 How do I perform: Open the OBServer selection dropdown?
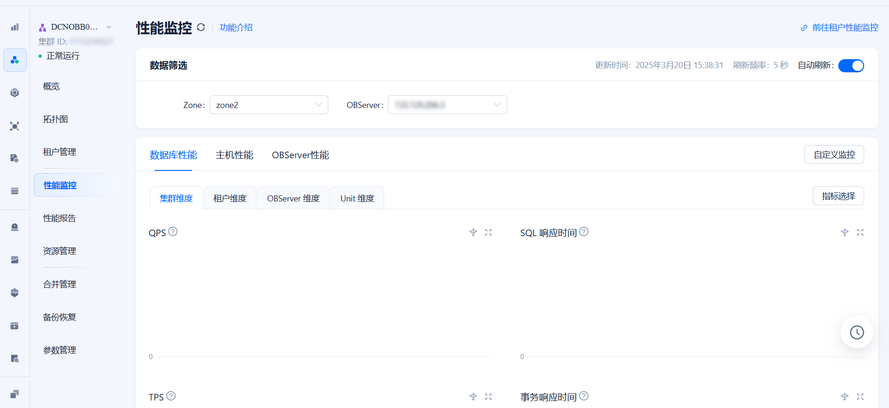pyautogui.click(x=447, y=105)
